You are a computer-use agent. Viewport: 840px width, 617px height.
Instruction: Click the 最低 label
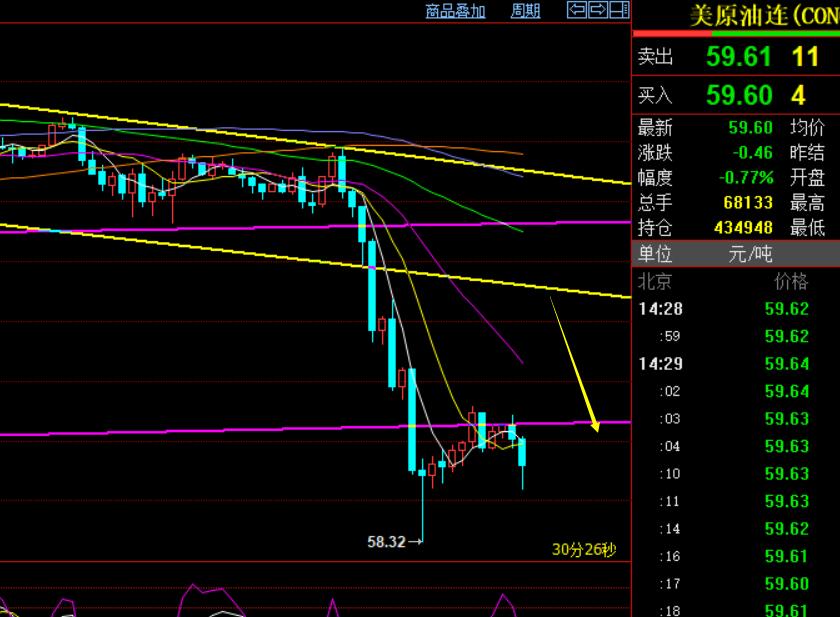click(x=807, y=228)
